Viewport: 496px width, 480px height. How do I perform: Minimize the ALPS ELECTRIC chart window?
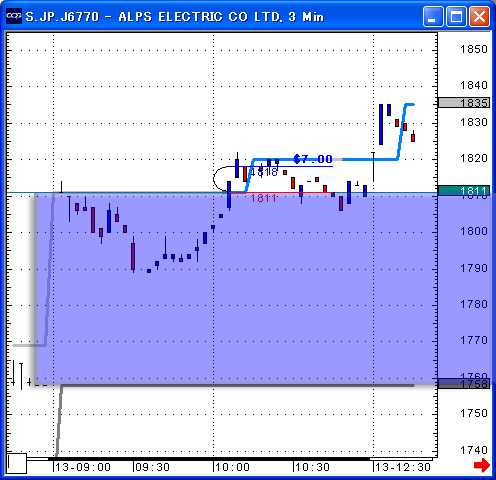click(x=433, y=16)
